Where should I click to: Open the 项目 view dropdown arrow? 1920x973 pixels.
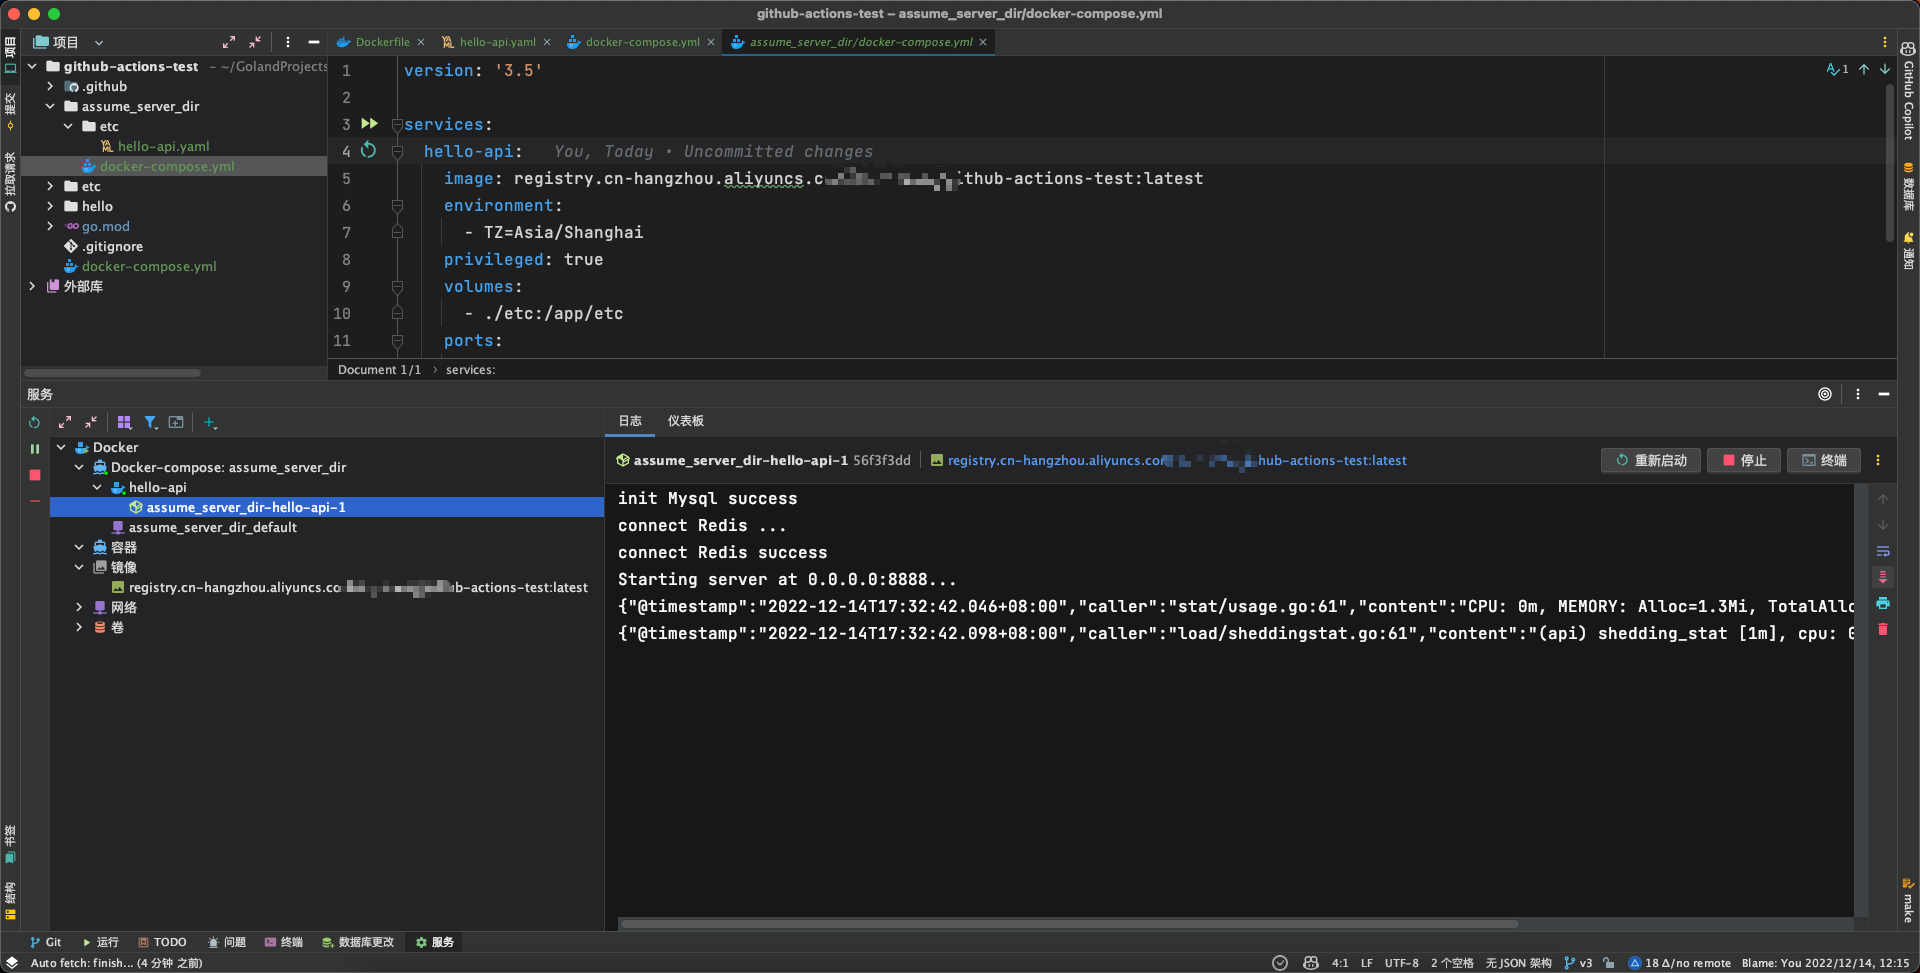99,42
